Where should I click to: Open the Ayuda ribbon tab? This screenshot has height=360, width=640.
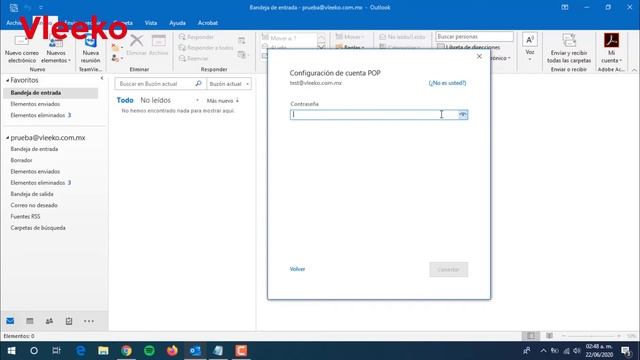[178, 23]
